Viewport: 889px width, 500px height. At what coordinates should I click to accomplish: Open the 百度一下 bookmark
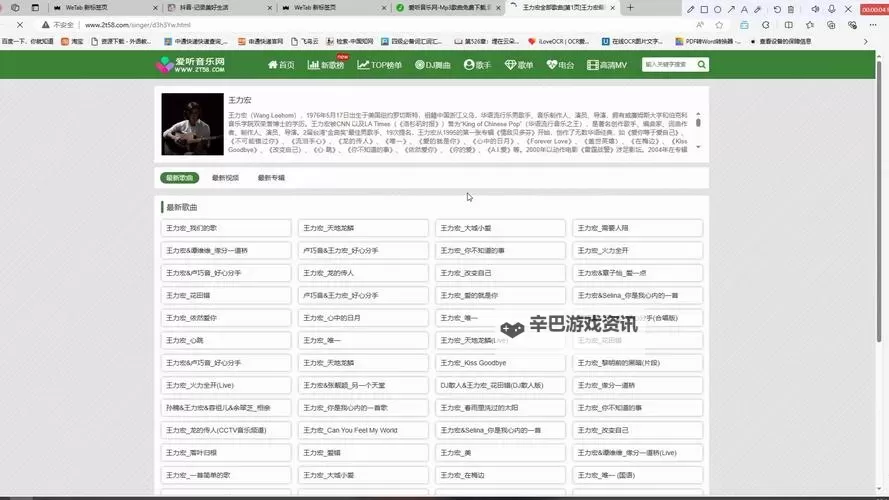(x=27, y=41)
